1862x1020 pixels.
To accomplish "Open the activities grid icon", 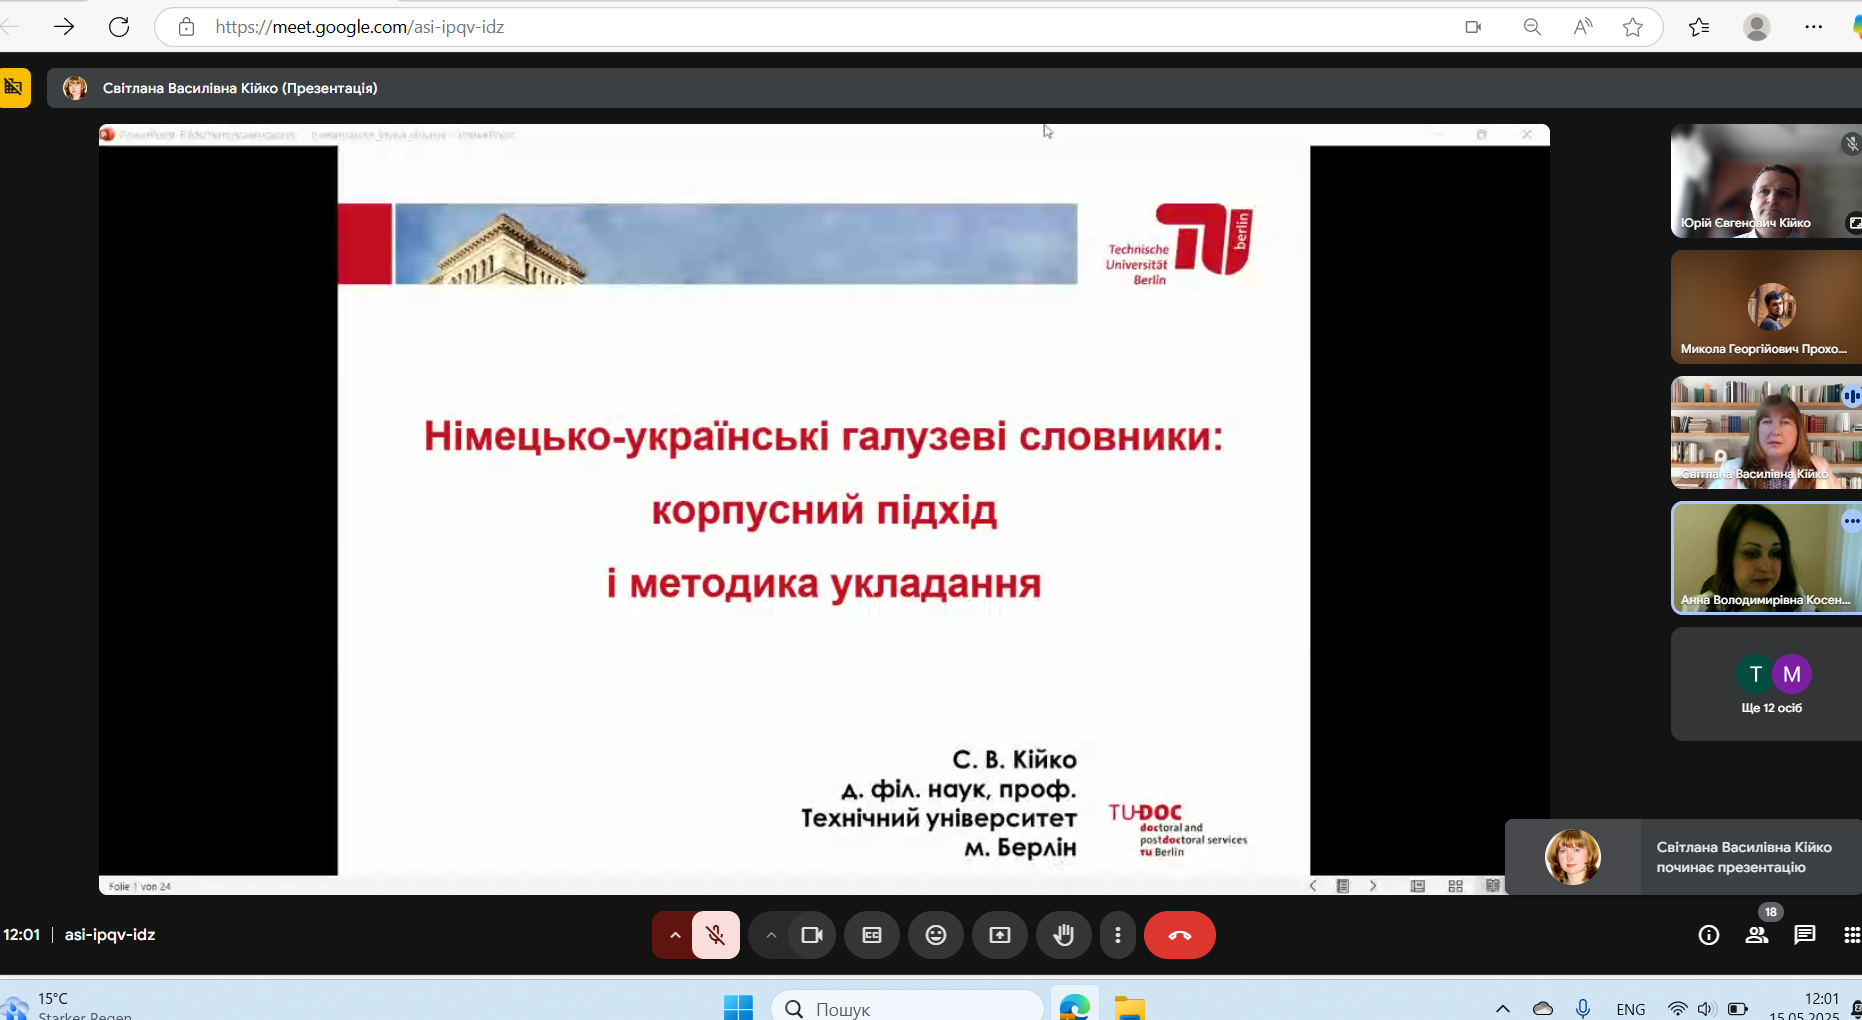I will coord(1851,935).
